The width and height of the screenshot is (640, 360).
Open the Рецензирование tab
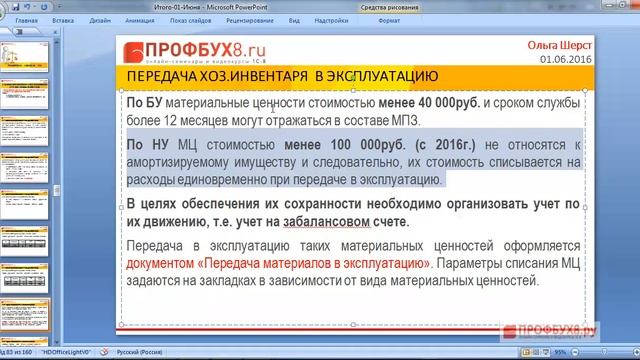tap(250, 20)
